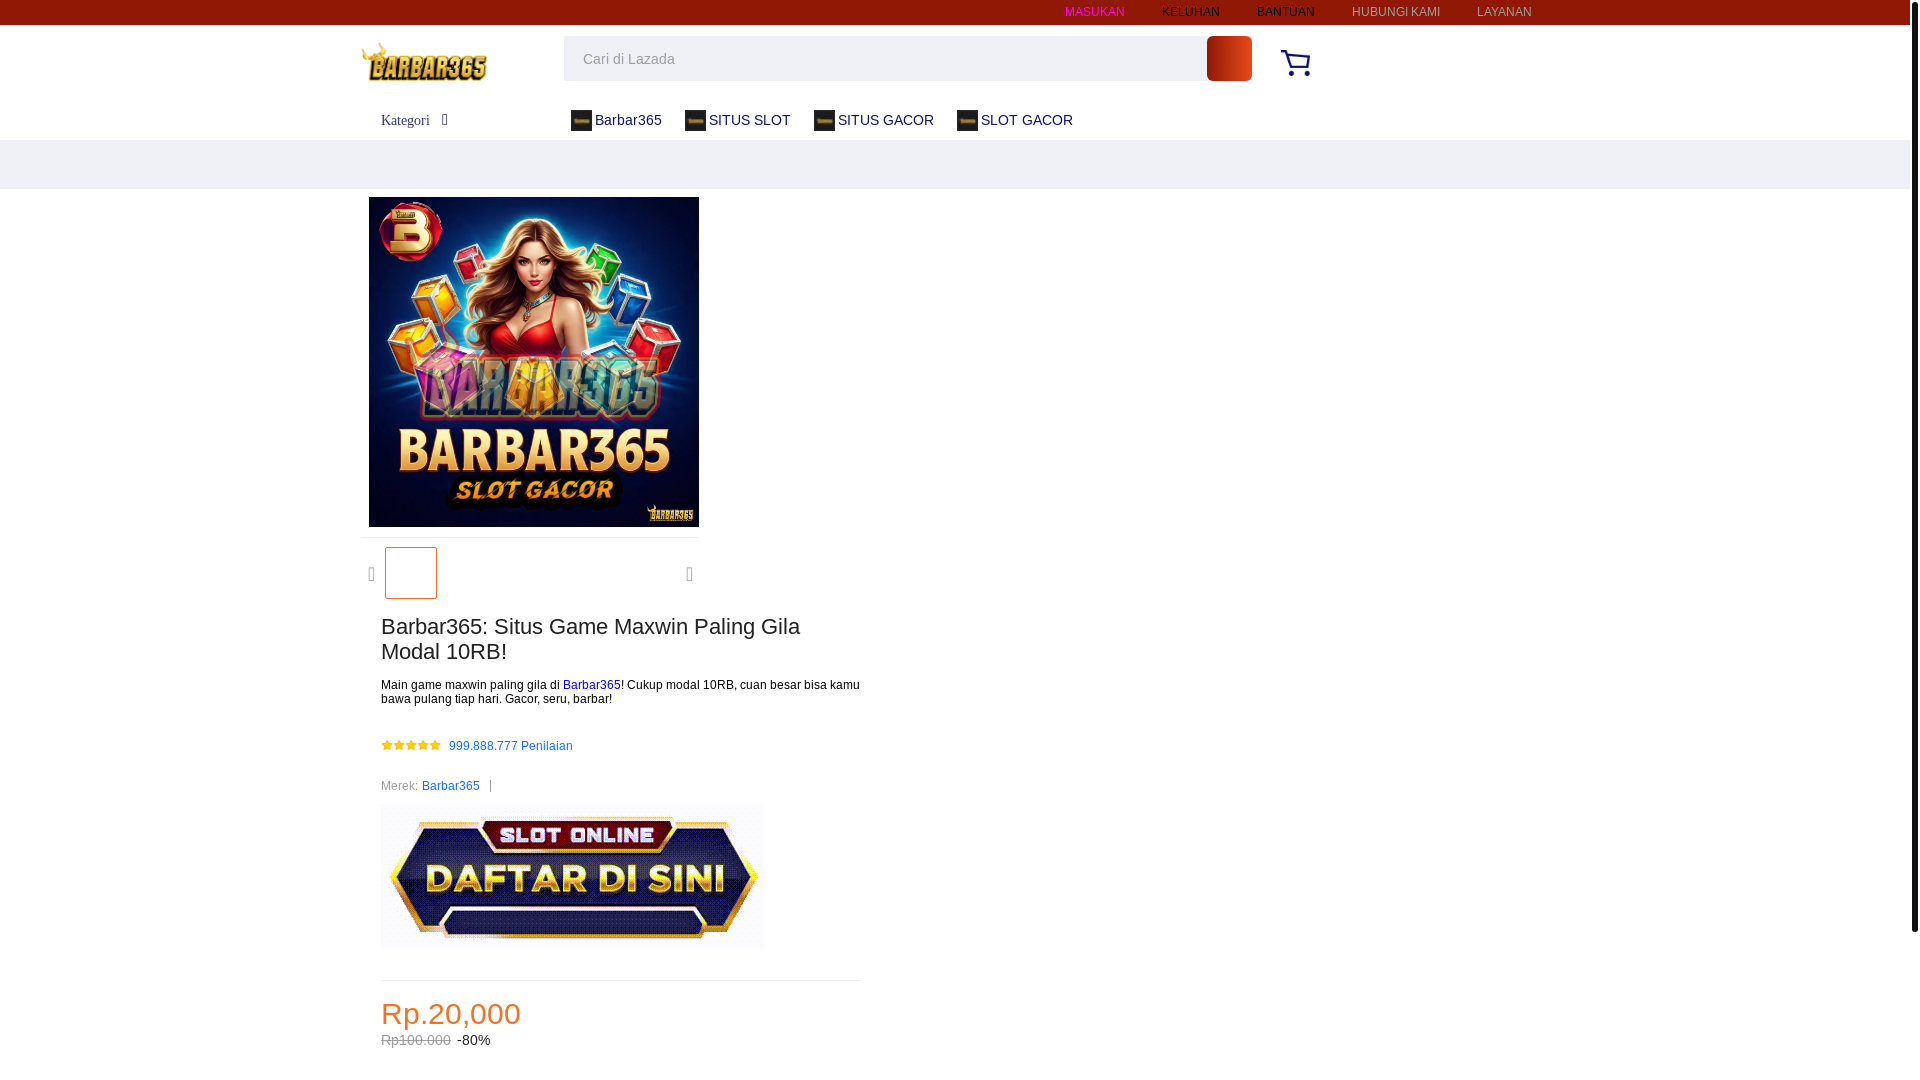Open the BANTUAN link

coord(1285,12)
